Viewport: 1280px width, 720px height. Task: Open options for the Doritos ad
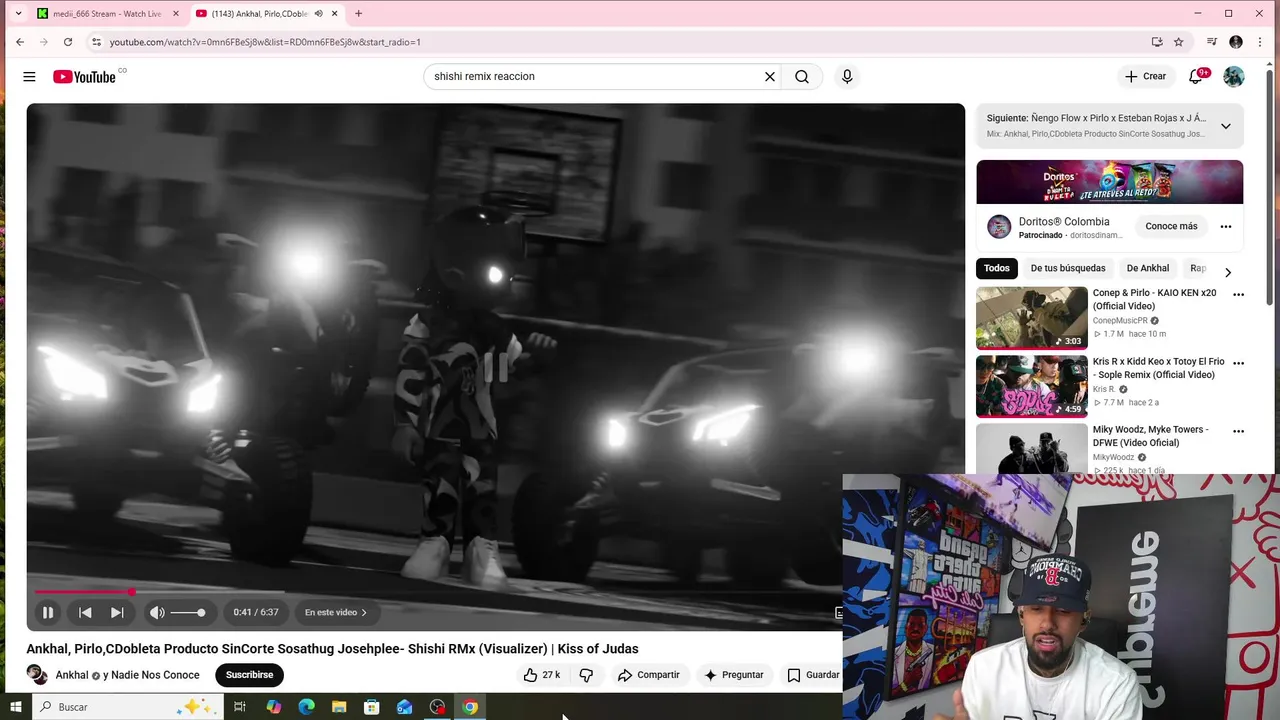coord(1226,227)
